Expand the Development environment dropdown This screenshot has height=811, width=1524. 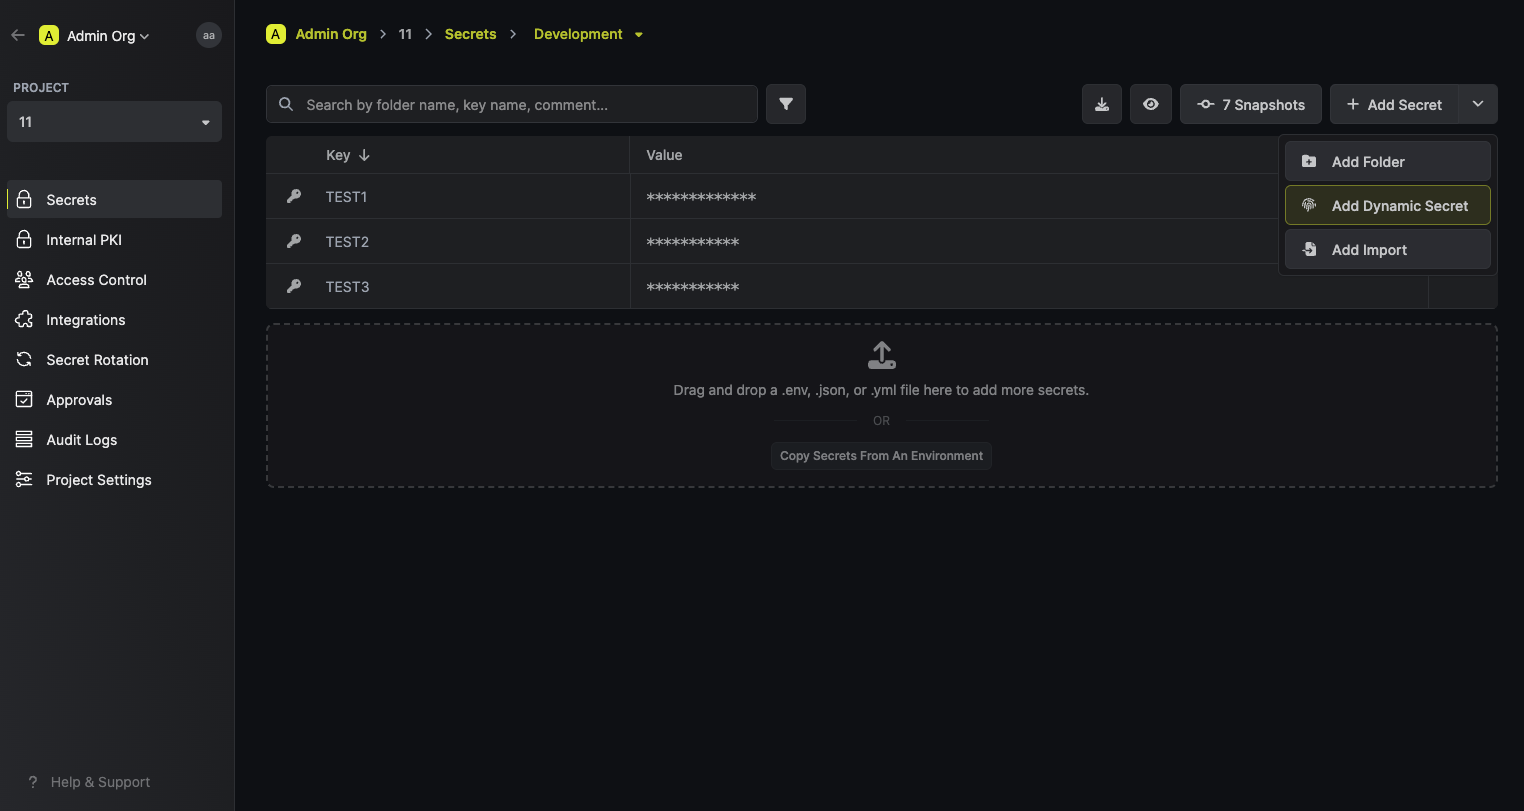pos(588,34)
